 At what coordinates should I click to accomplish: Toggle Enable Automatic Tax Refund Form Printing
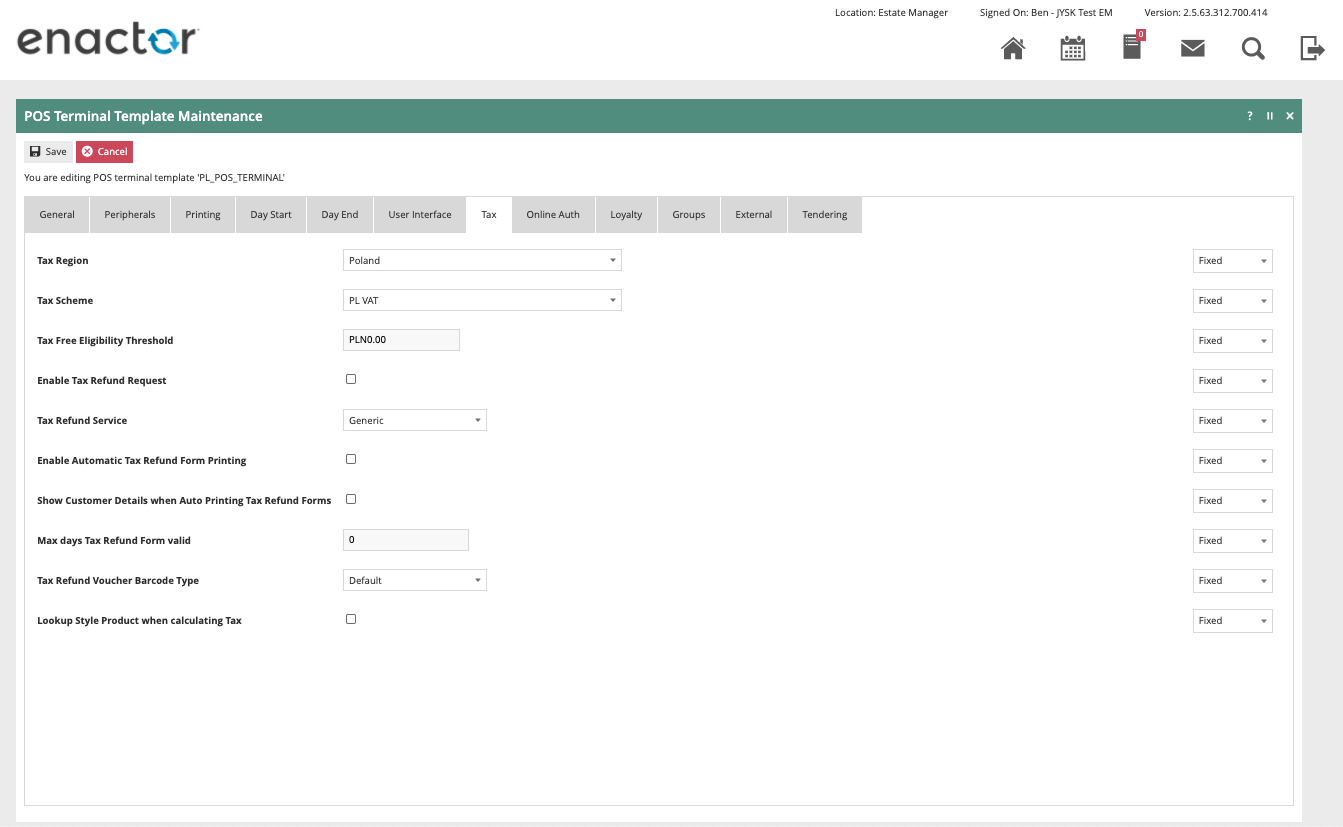[x=351, y=459]
